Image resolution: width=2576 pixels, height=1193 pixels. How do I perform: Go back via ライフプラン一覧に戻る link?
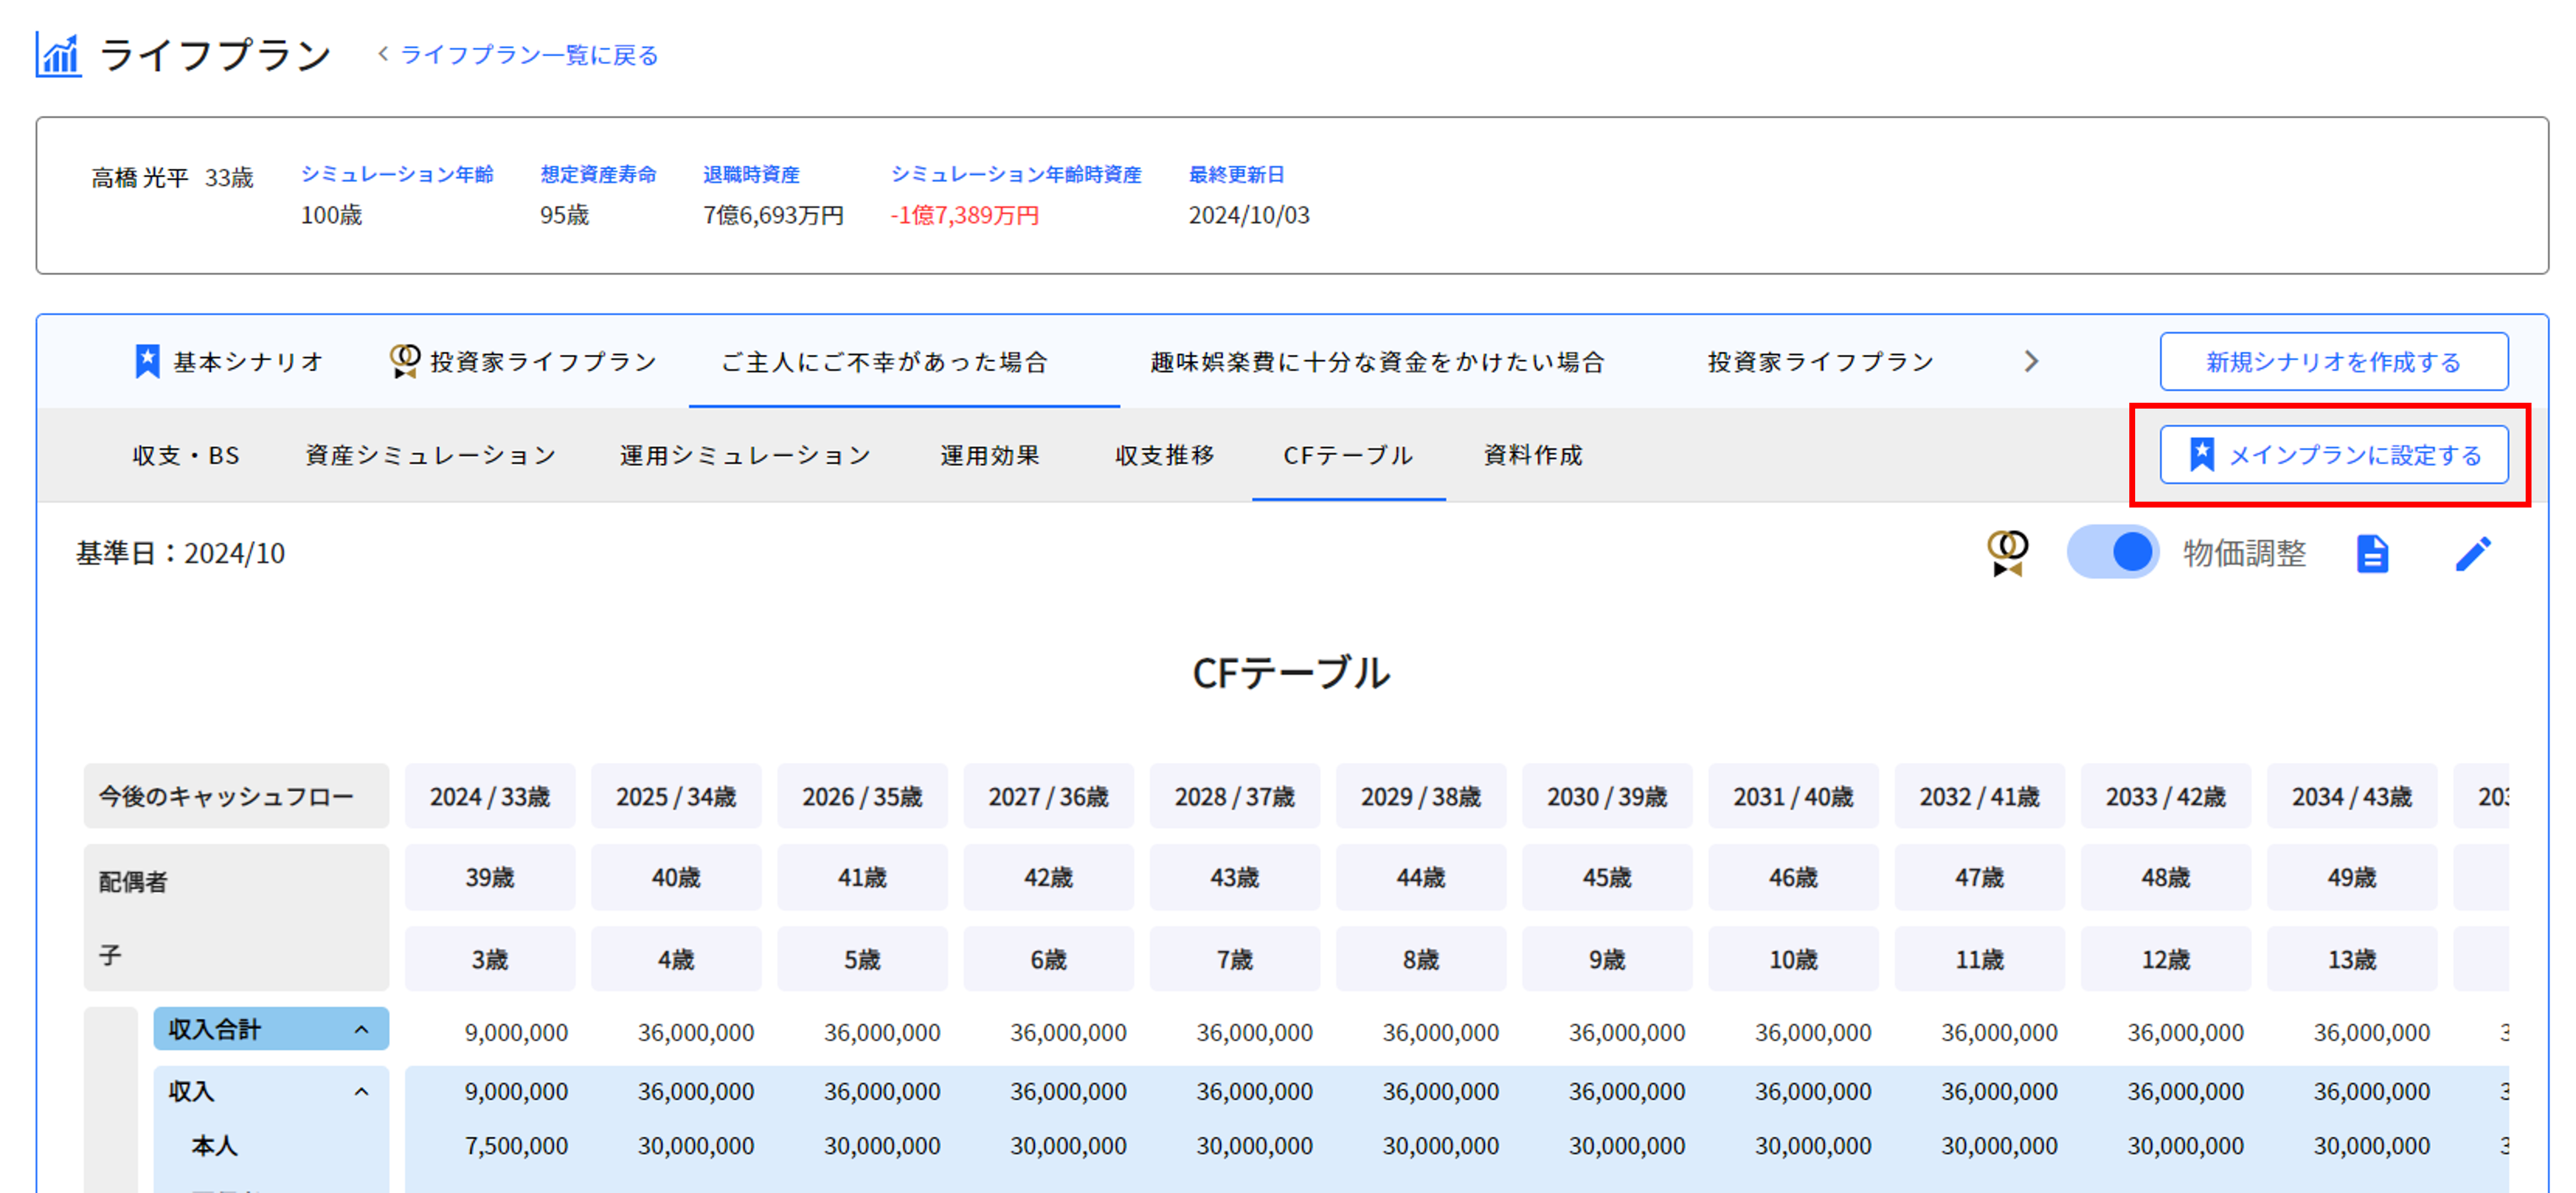(x=529, y=55)
